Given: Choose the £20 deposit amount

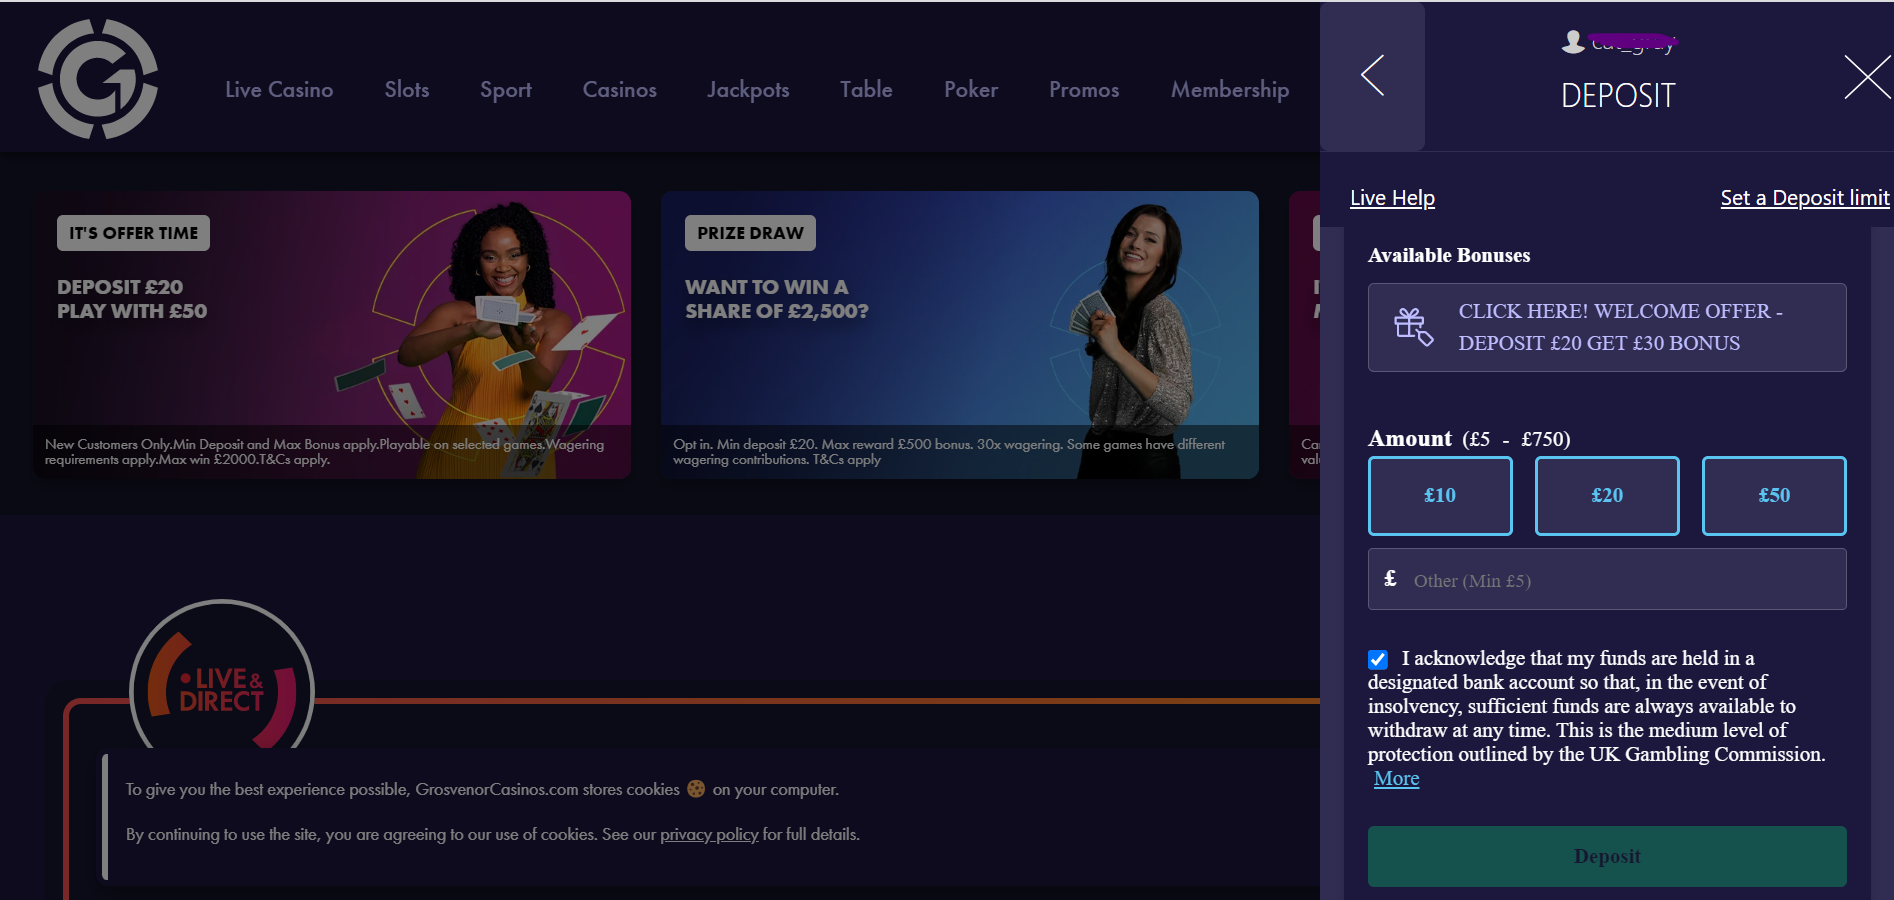Looking at the screenshot, I should click(1607, 495).
